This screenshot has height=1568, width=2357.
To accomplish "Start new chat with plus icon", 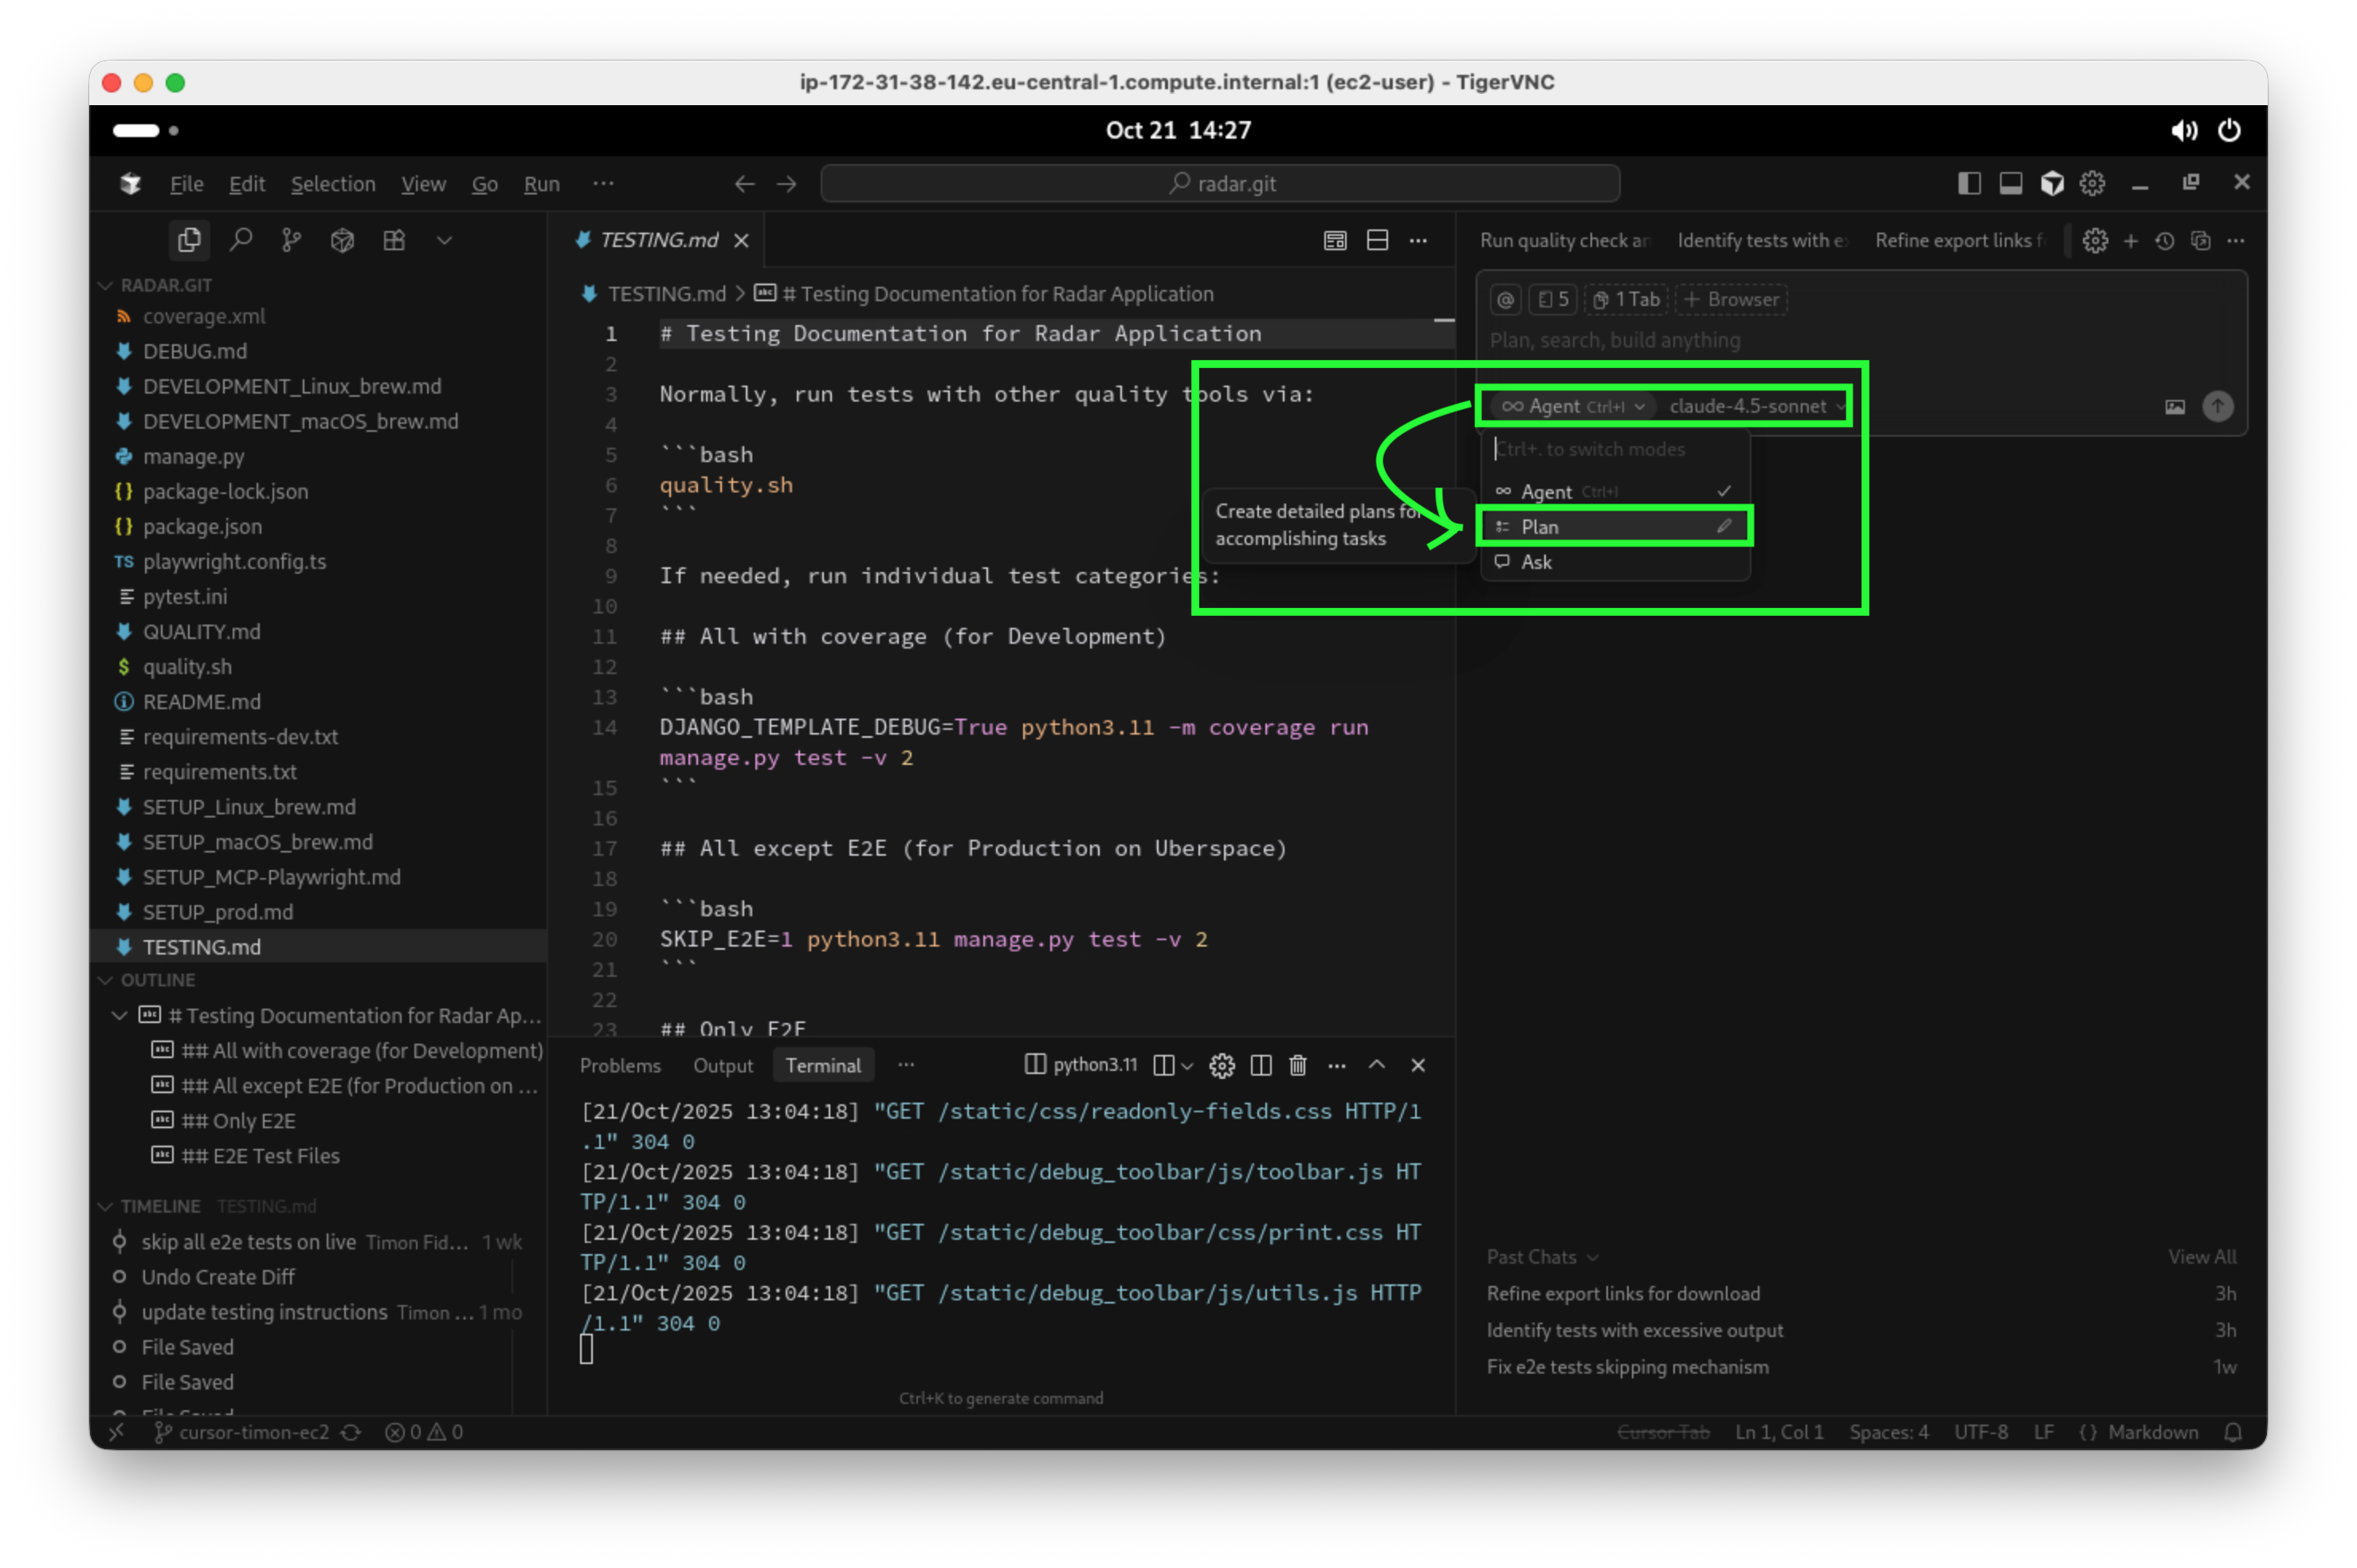I will (x=2131, y=241).
